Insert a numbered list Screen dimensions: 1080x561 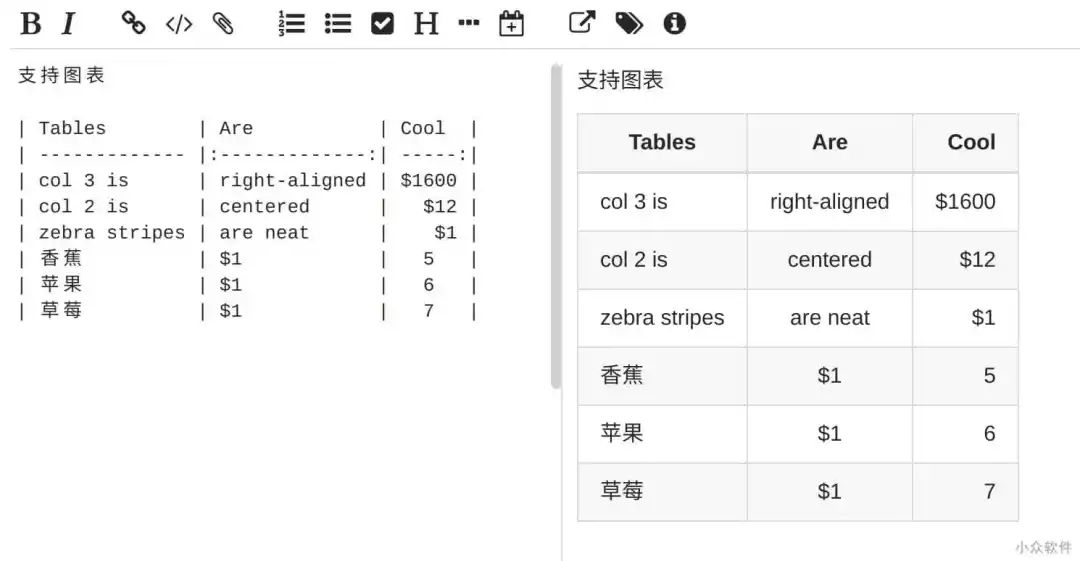click(291, 23)
